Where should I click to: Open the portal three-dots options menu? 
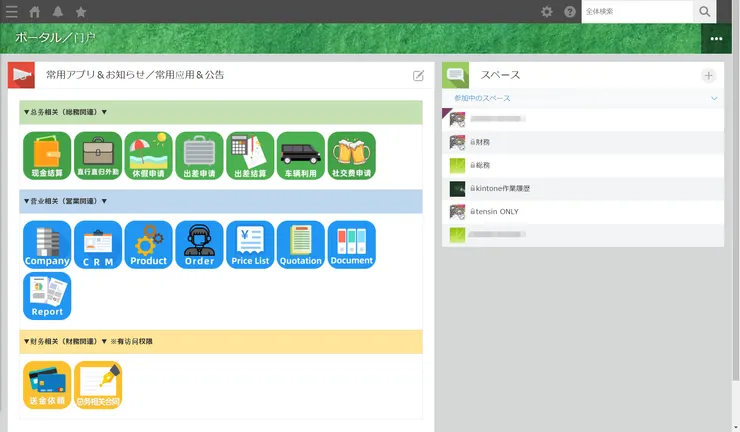pos(716,39)
